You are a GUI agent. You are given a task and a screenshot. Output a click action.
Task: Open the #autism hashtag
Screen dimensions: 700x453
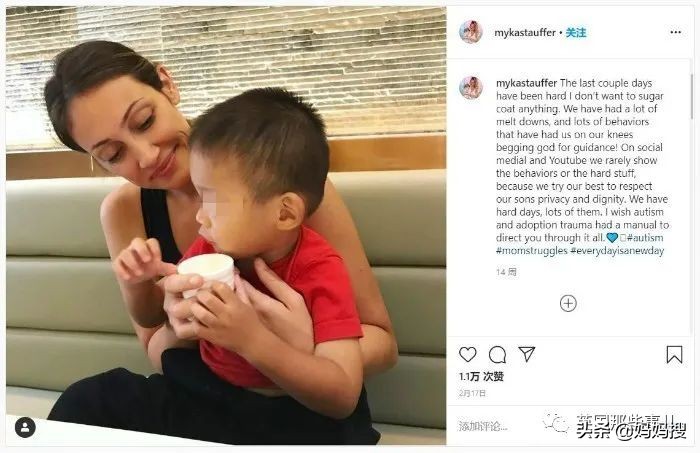coord(645,237)
